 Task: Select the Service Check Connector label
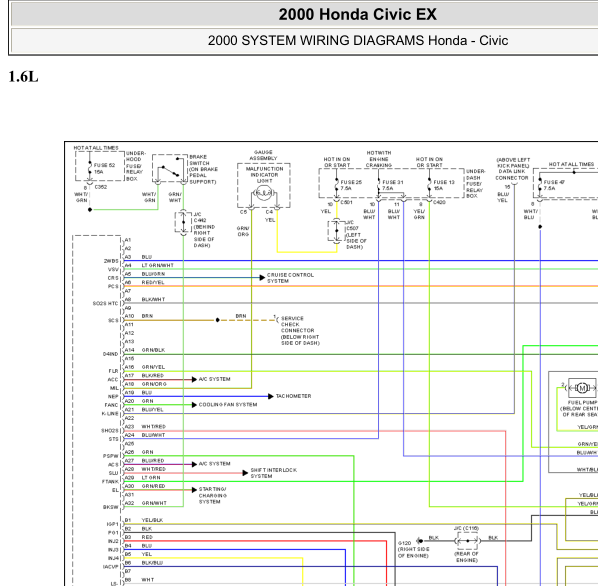click(300, 331)
